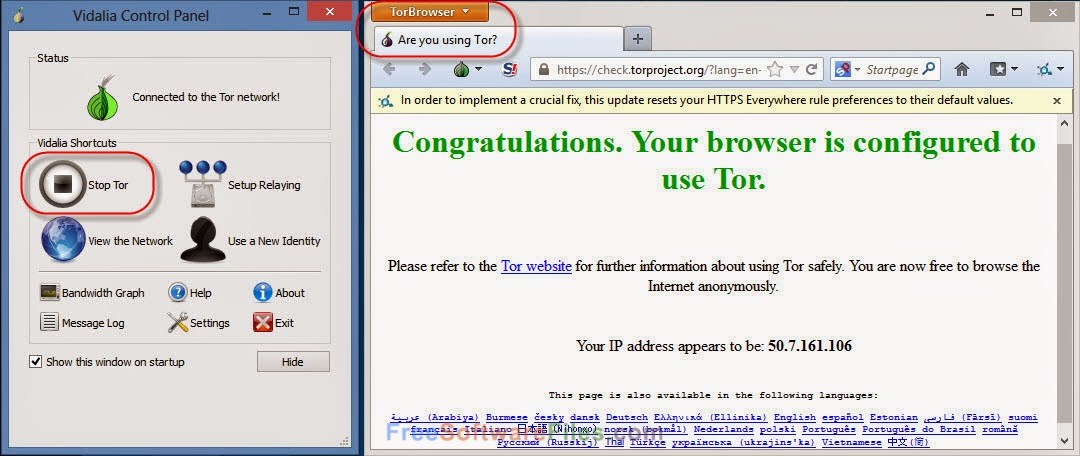Select the Are you using Tor? tab

497,39
